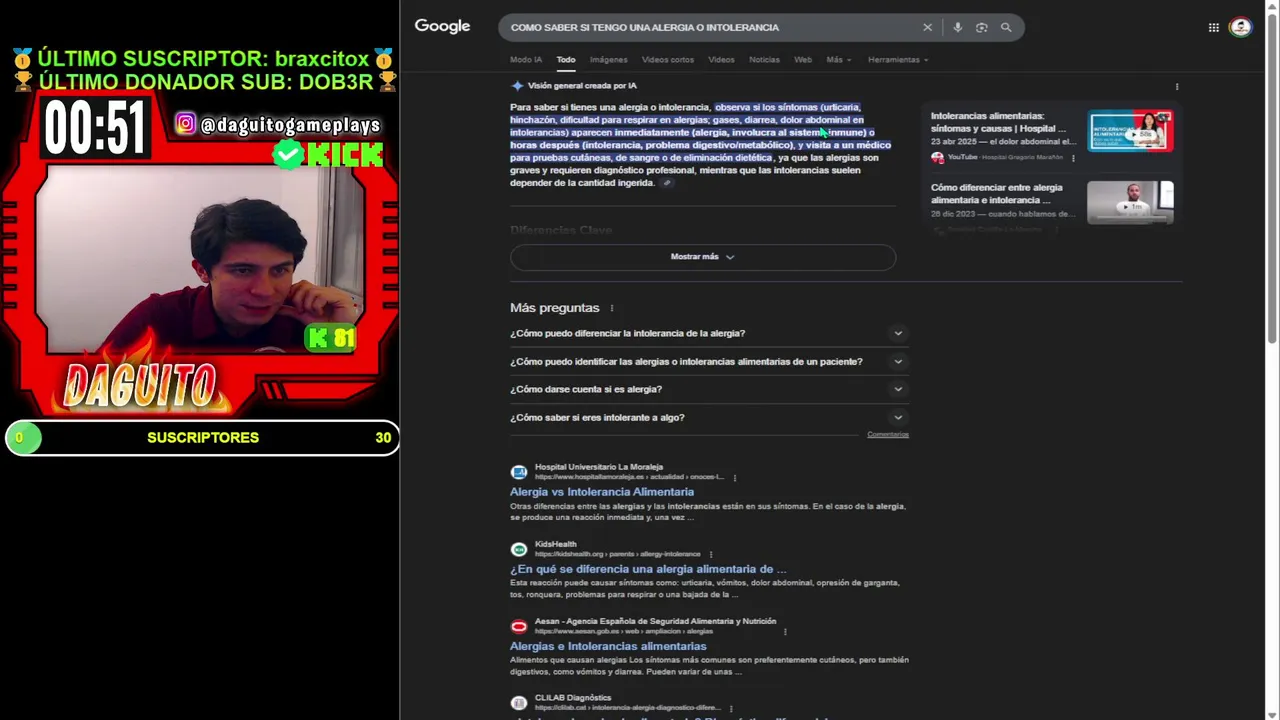Click the 'Visión general creada por IA' label

click(582, 86)
